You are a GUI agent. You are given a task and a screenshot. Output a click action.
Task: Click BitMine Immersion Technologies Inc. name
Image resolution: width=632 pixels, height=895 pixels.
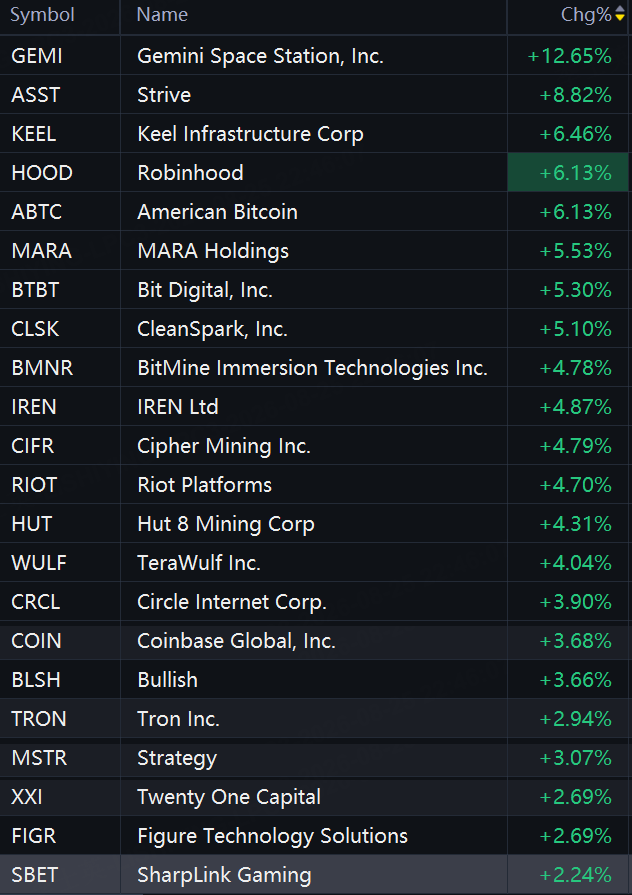pos(312,368)
